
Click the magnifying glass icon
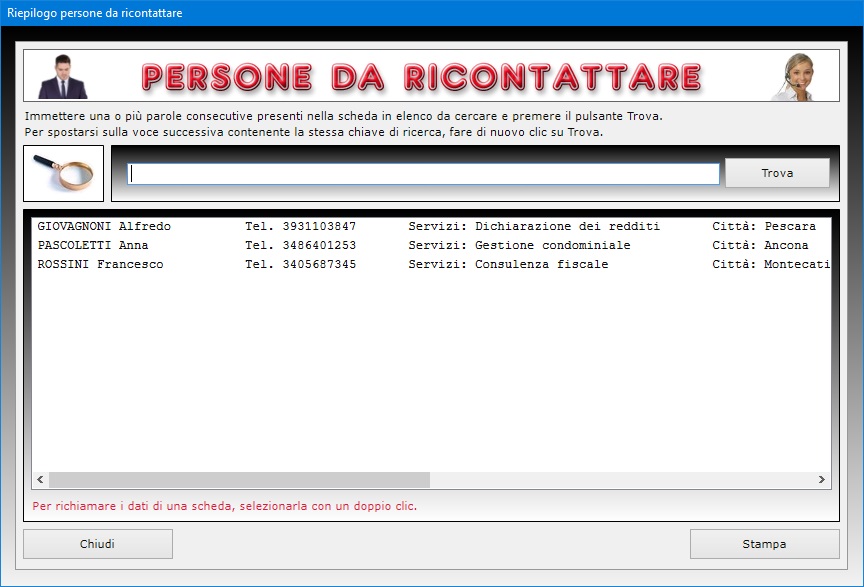[63, 174]
